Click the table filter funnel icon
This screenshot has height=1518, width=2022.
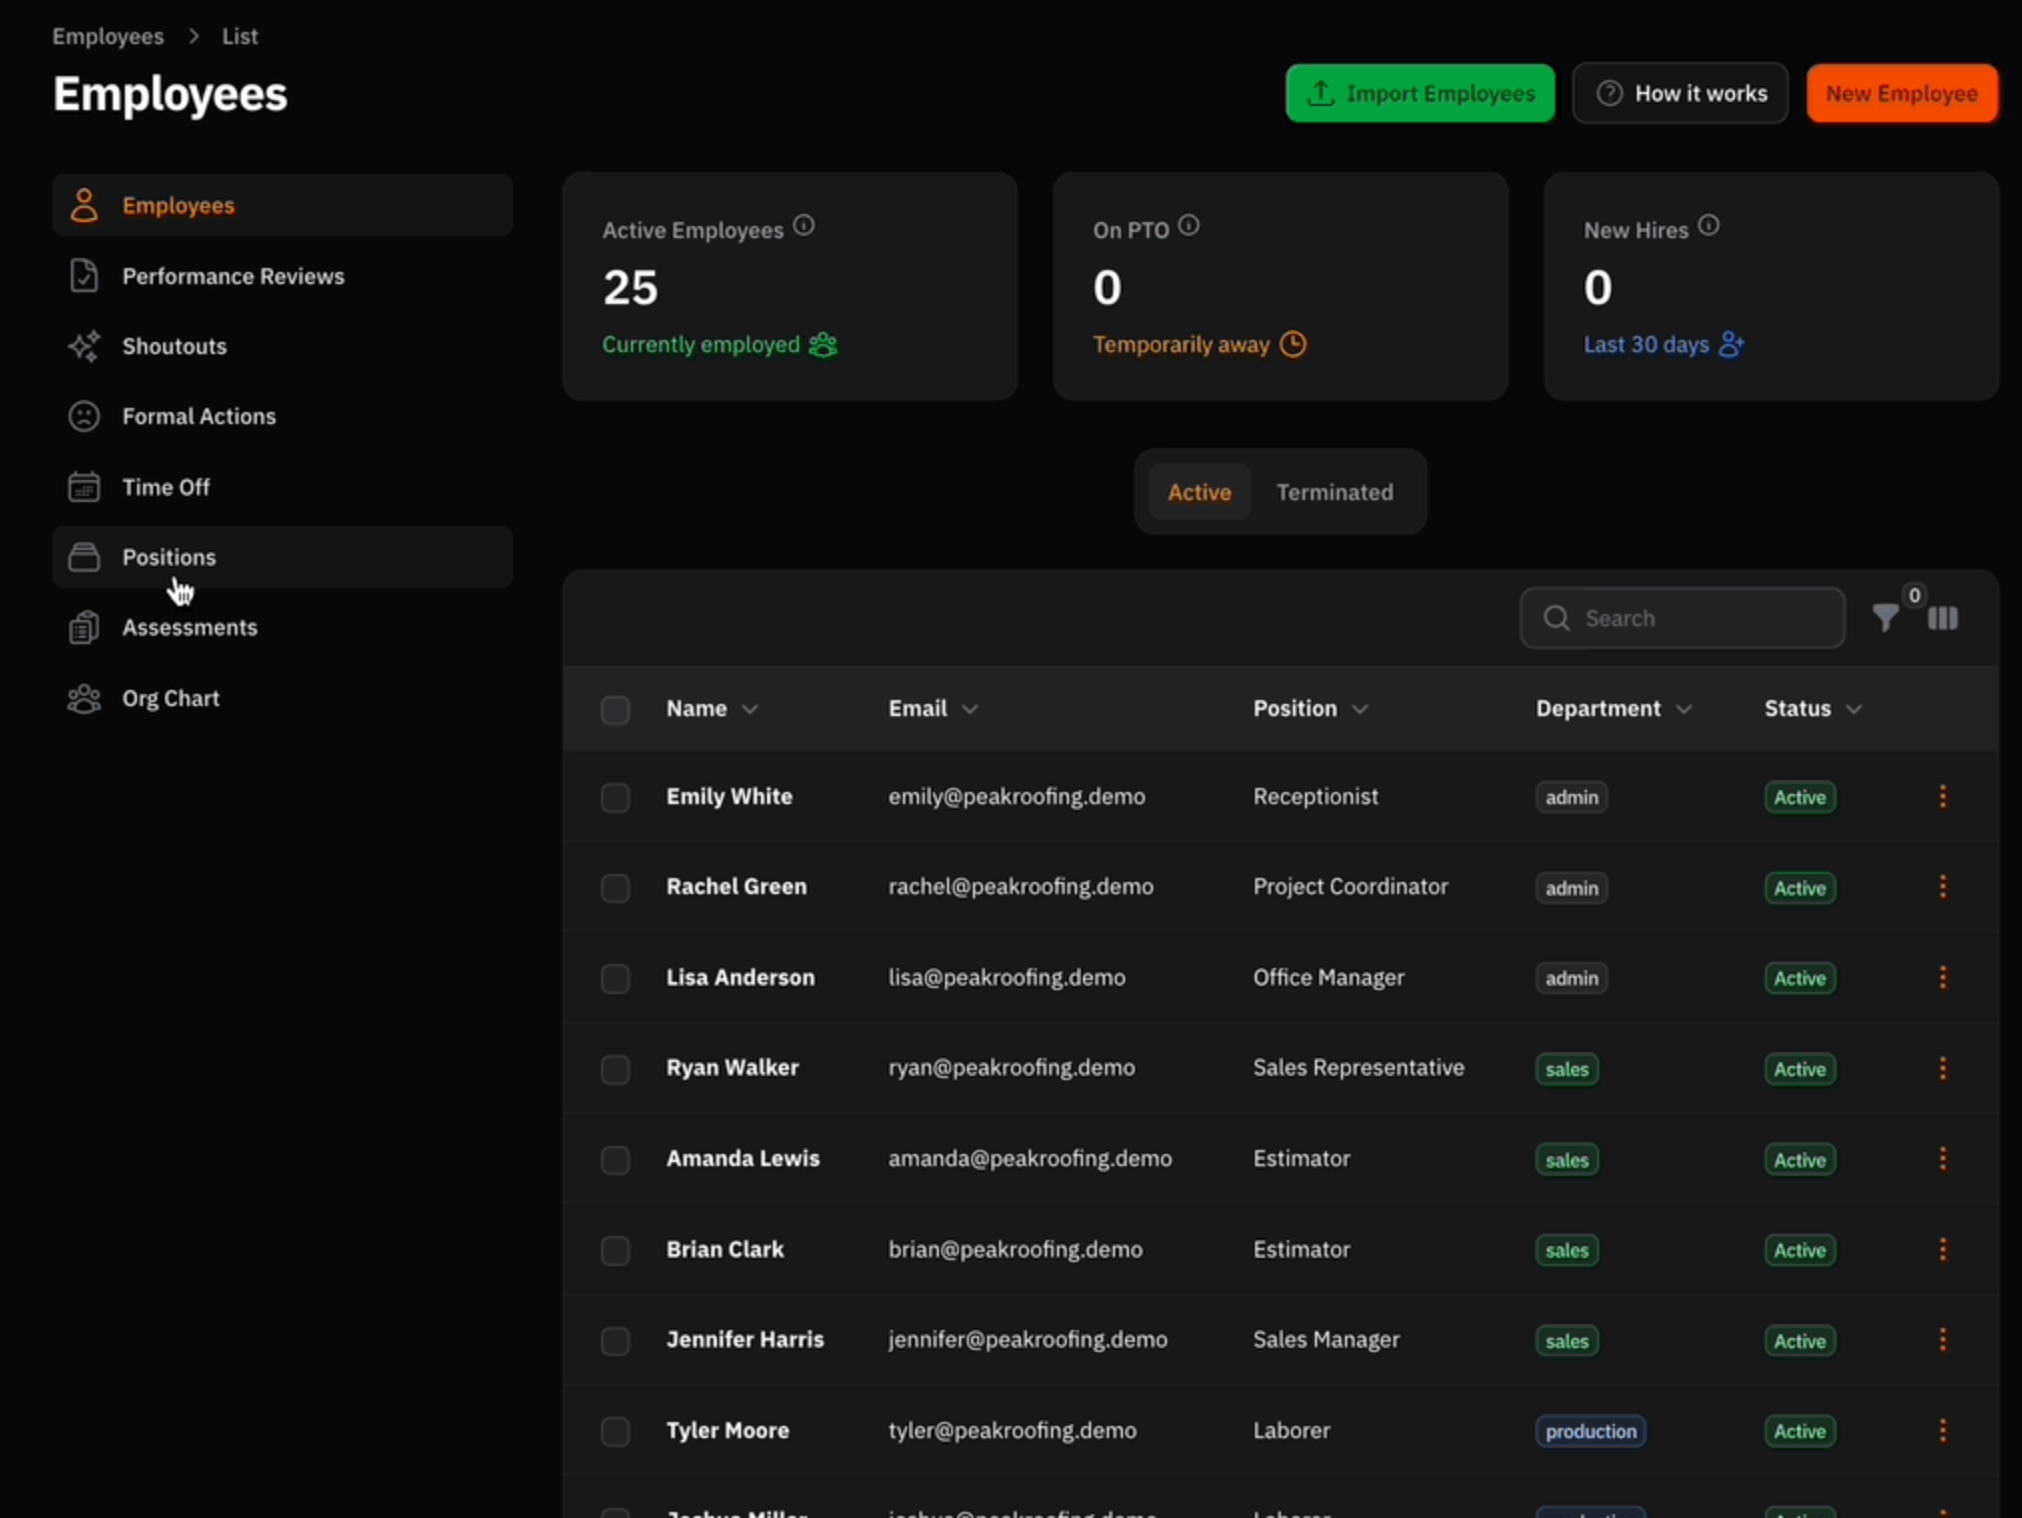pyautogui.click(x=1885, y=619)
